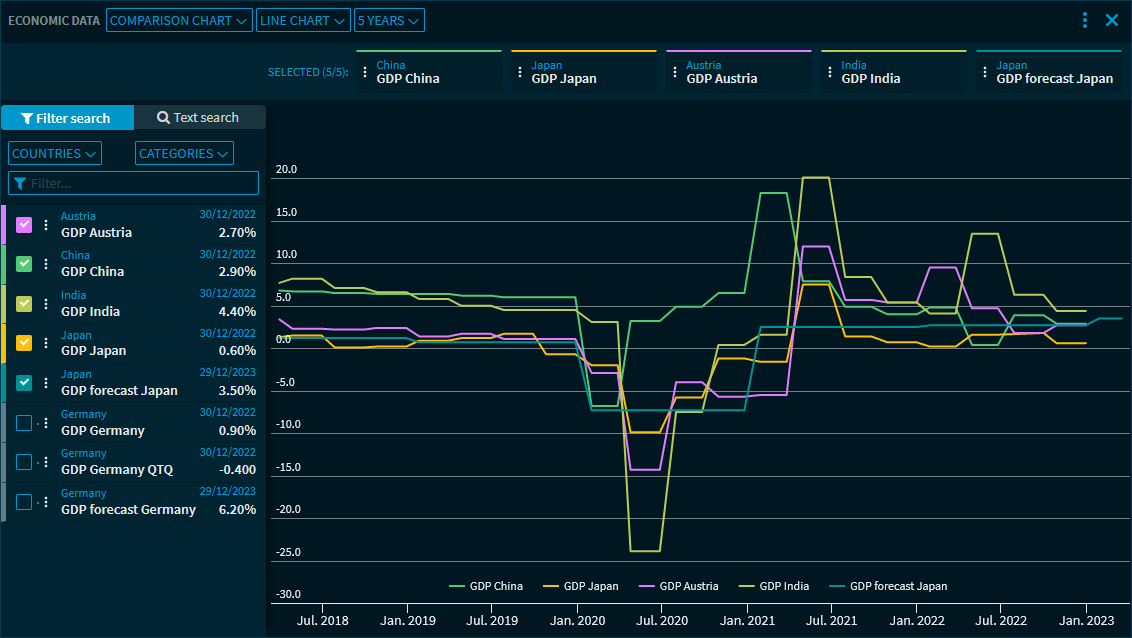Screen dimensions: 1132x638
Task: Open the three-dot menu beside GDP Germany QTQ row
Action: click(x=45, y=462)
